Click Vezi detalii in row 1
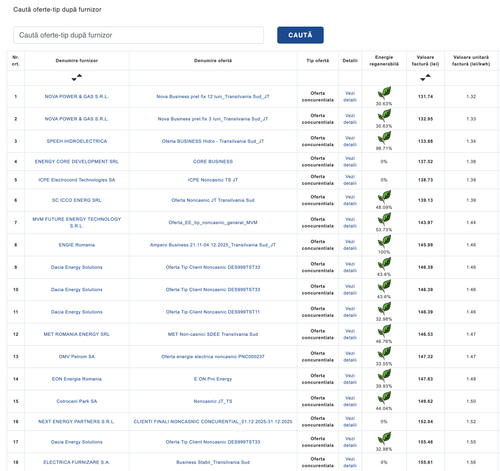 click(350, 96)
